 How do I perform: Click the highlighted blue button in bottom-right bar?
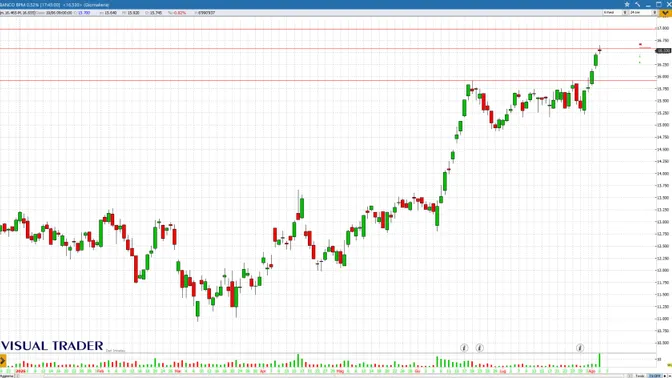pyautogui.click(x=654, y=376)
